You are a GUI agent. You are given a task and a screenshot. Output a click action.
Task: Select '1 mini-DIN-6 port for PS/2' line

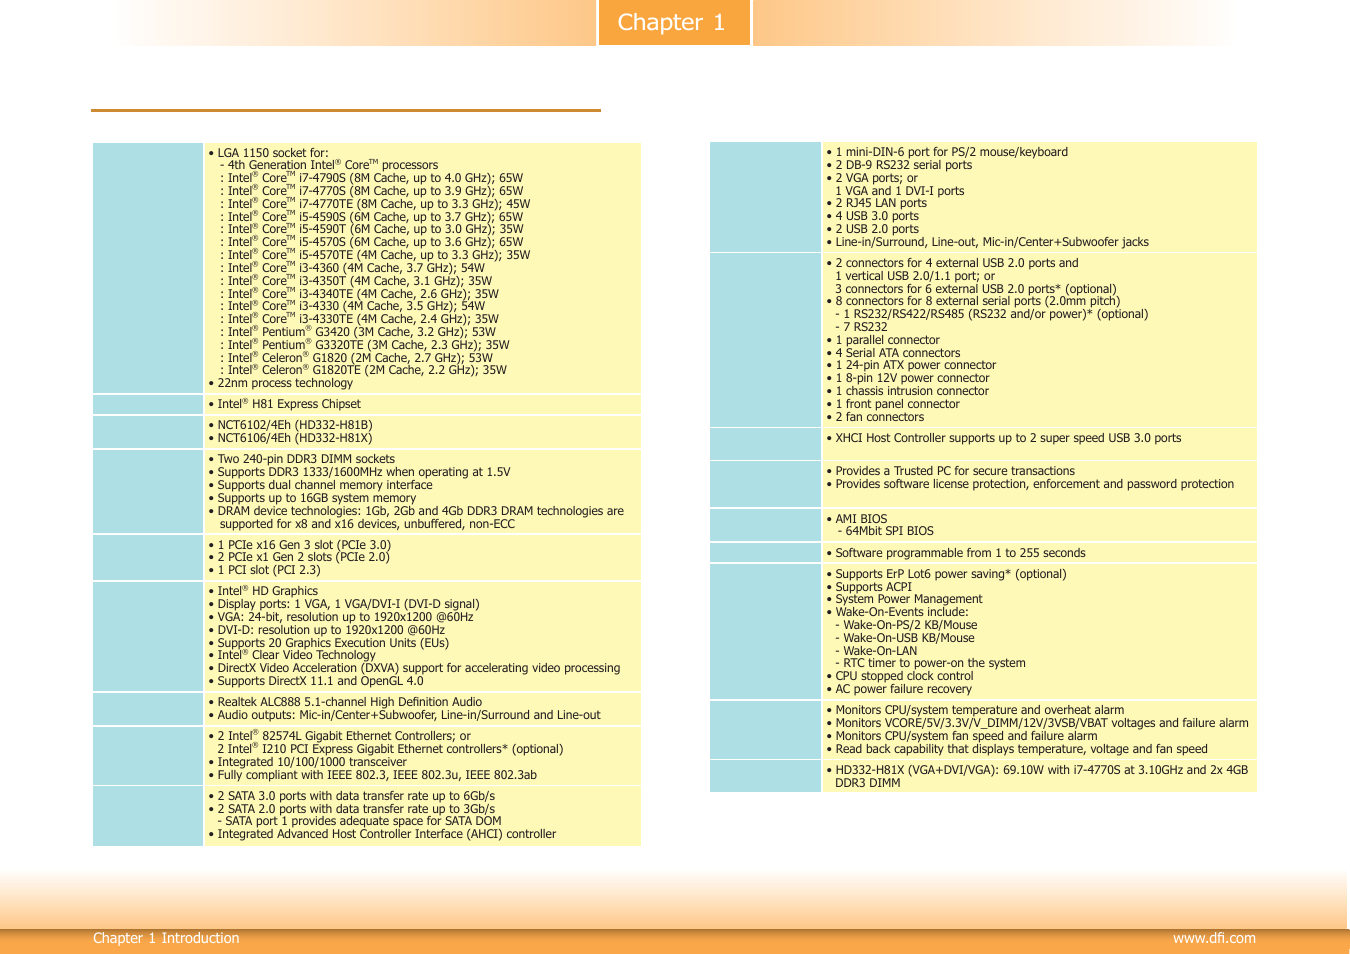[947, 152]
